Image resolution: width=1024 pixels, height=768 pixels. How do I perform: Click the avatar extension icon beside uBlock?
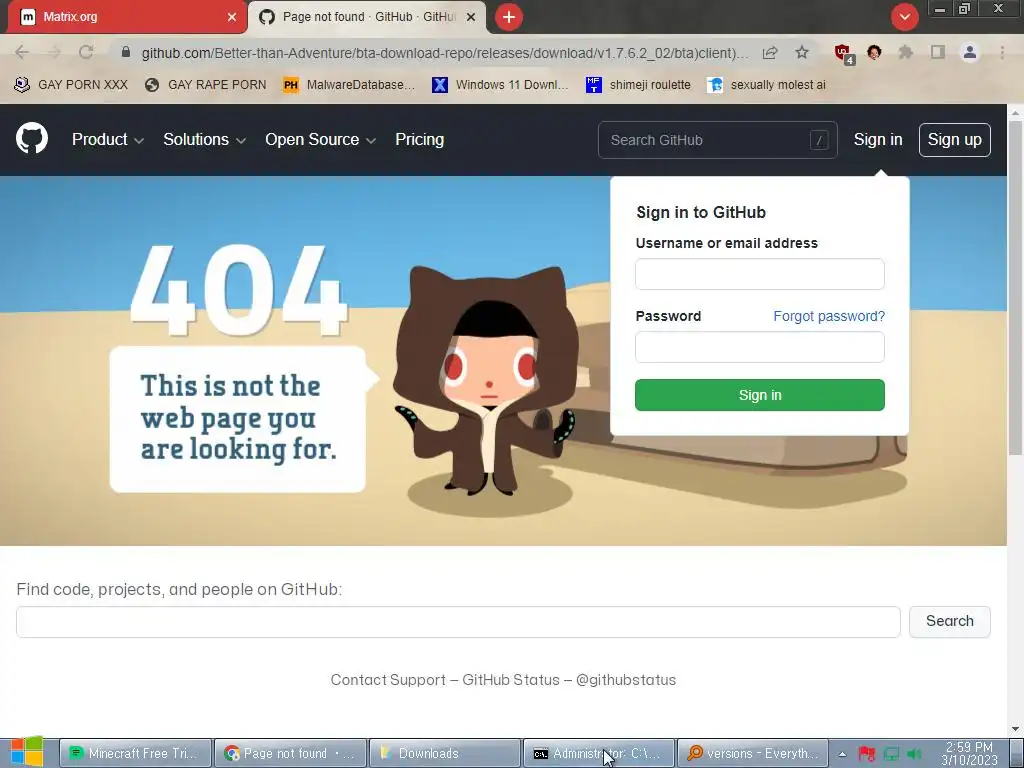point(874,52)
